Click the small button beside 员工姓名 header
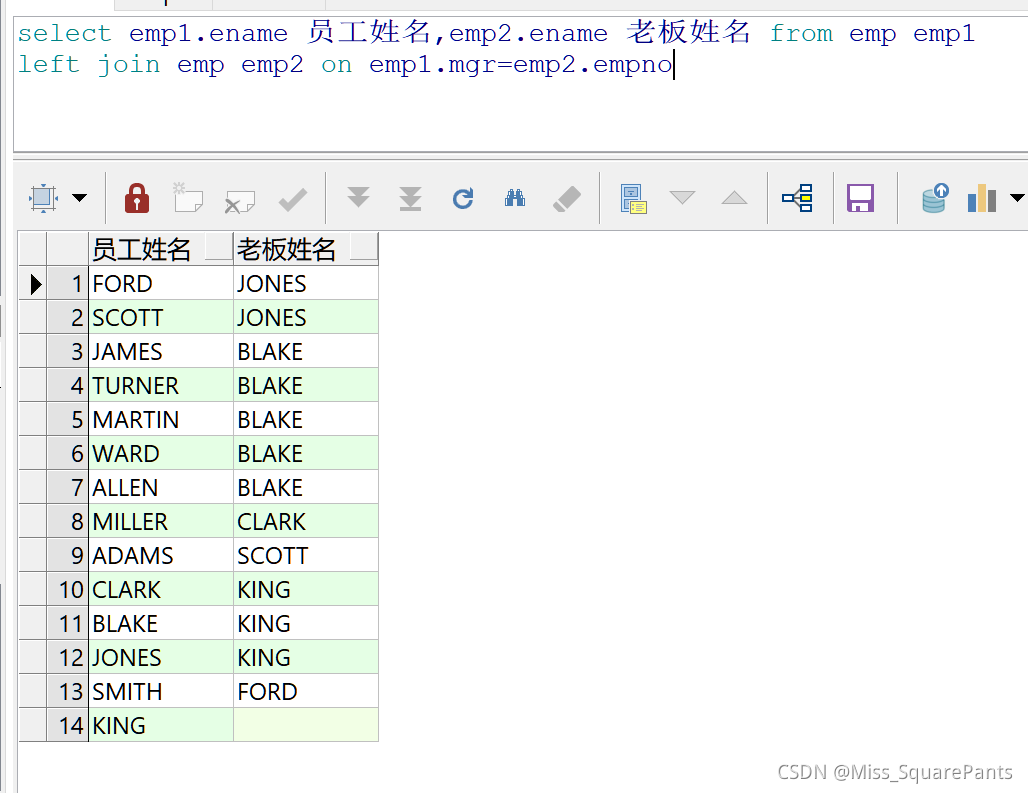Image resolution: width=1028 pixels, height=793 pixels. point(219,248)
